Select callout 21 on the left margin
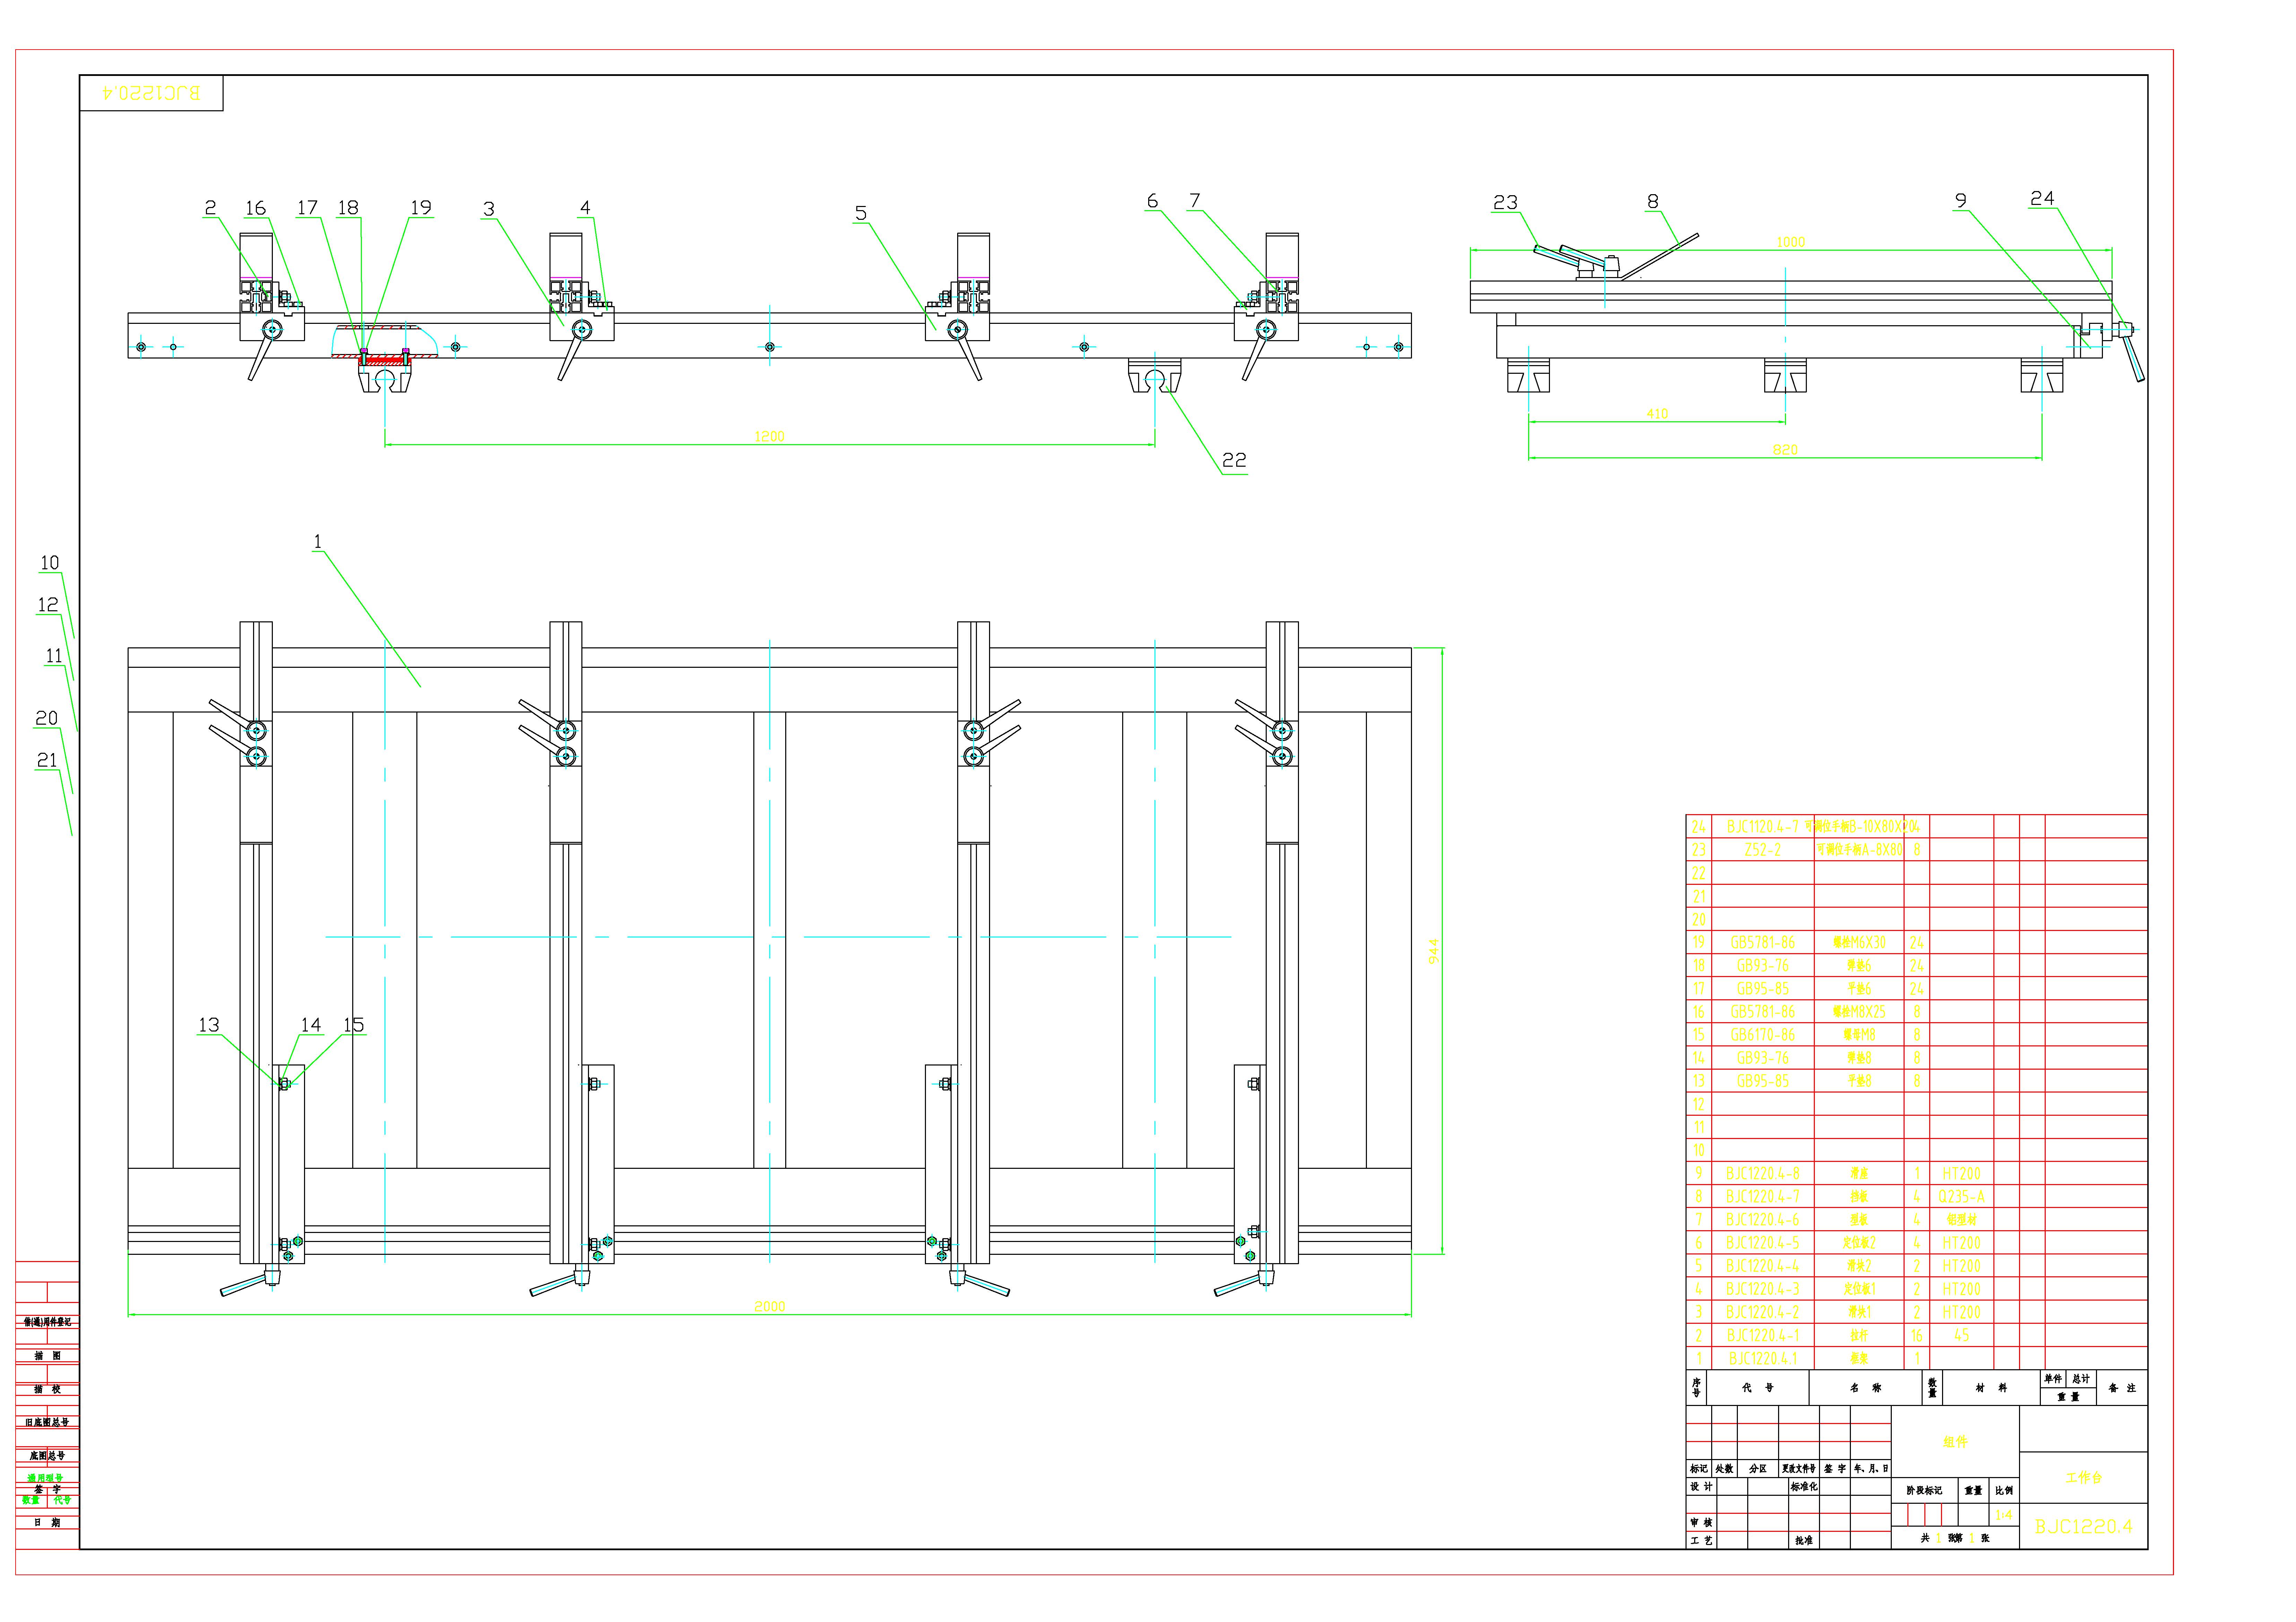Screen dimensions: 2296x1622 47,760
